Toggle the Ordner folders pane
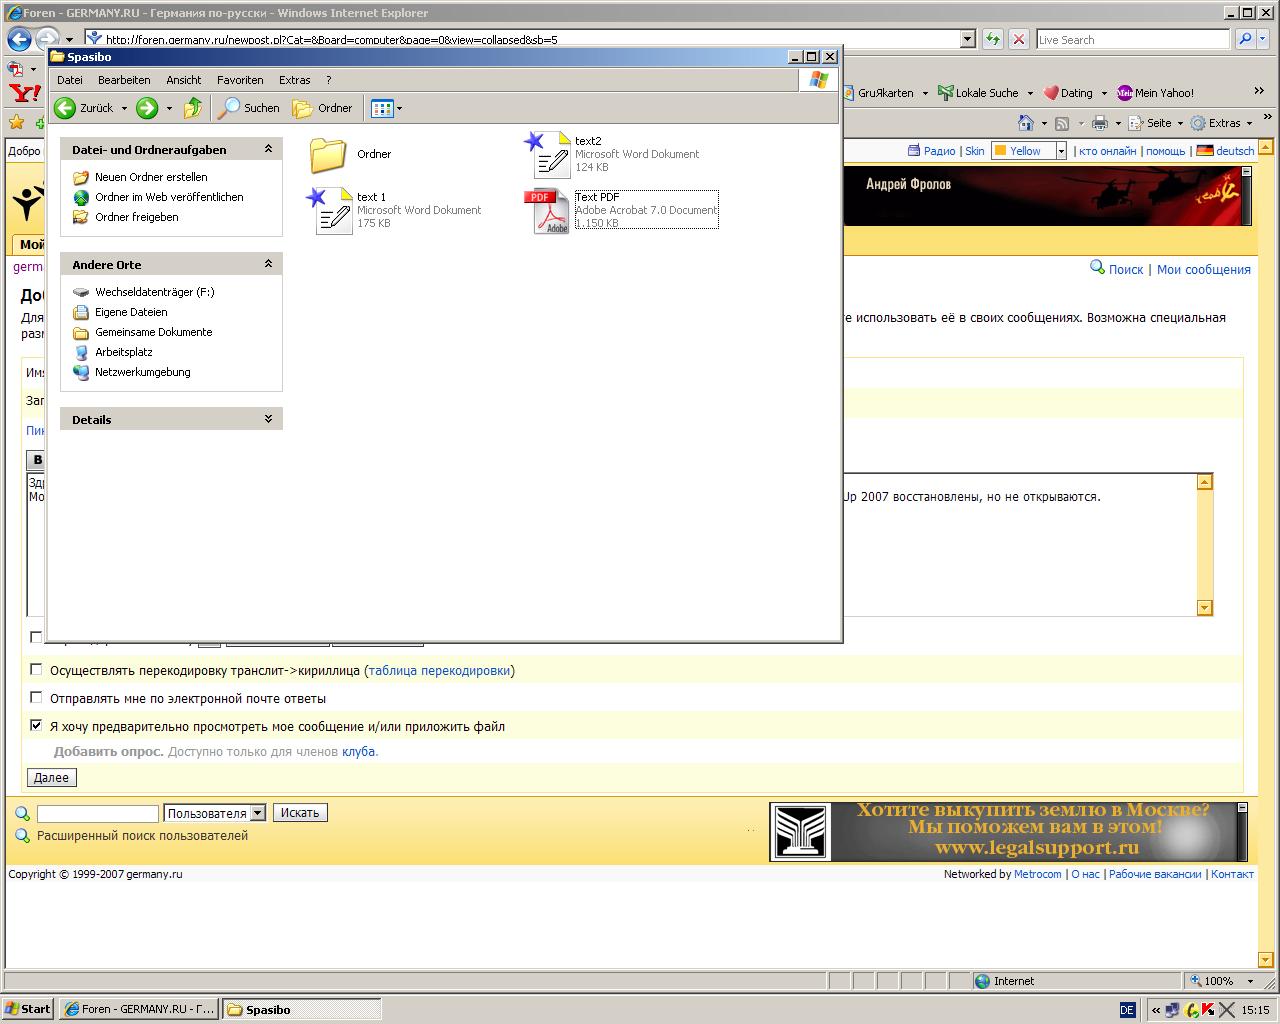Viewport: 1280px width, 1024px height. pyautogui.click(x=323, y=108)
